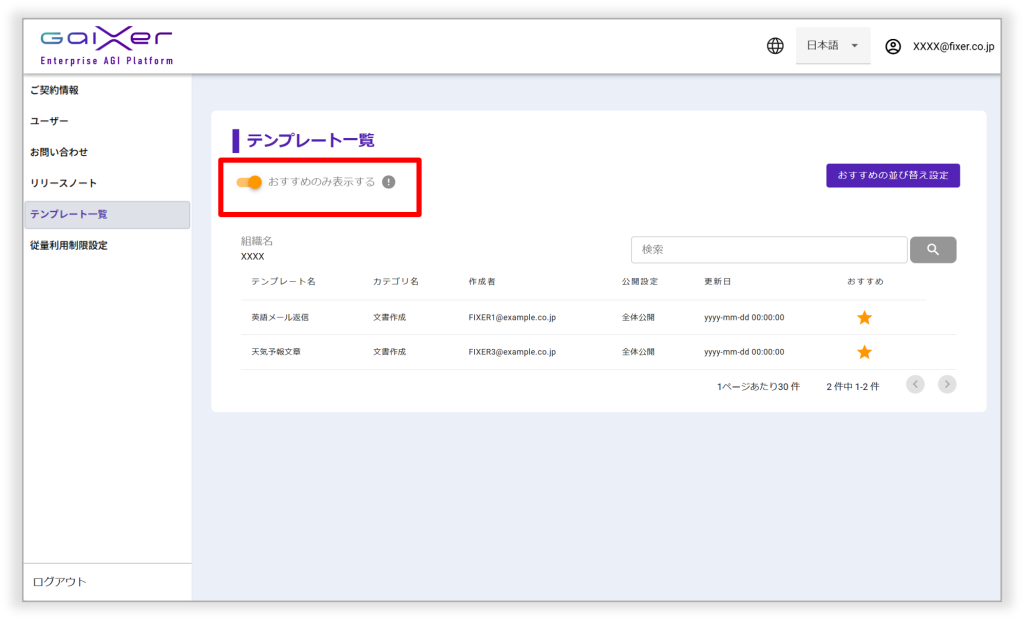
Task: Click the 英語メール返信 template row
Action: tap(280, 317)
